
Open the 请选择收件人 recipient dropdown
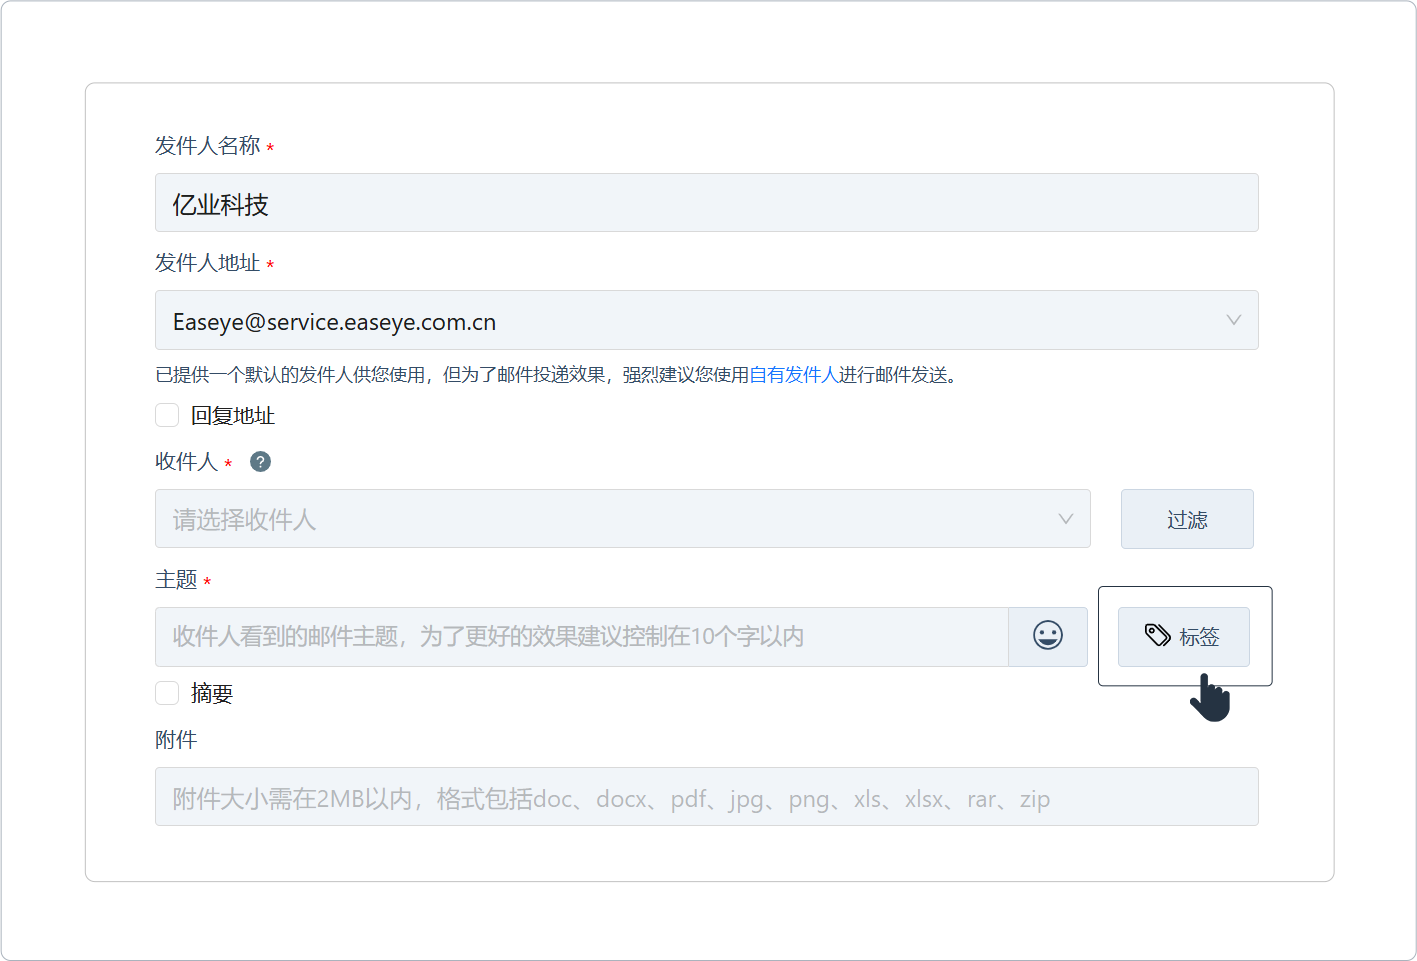tap(622, 519)
